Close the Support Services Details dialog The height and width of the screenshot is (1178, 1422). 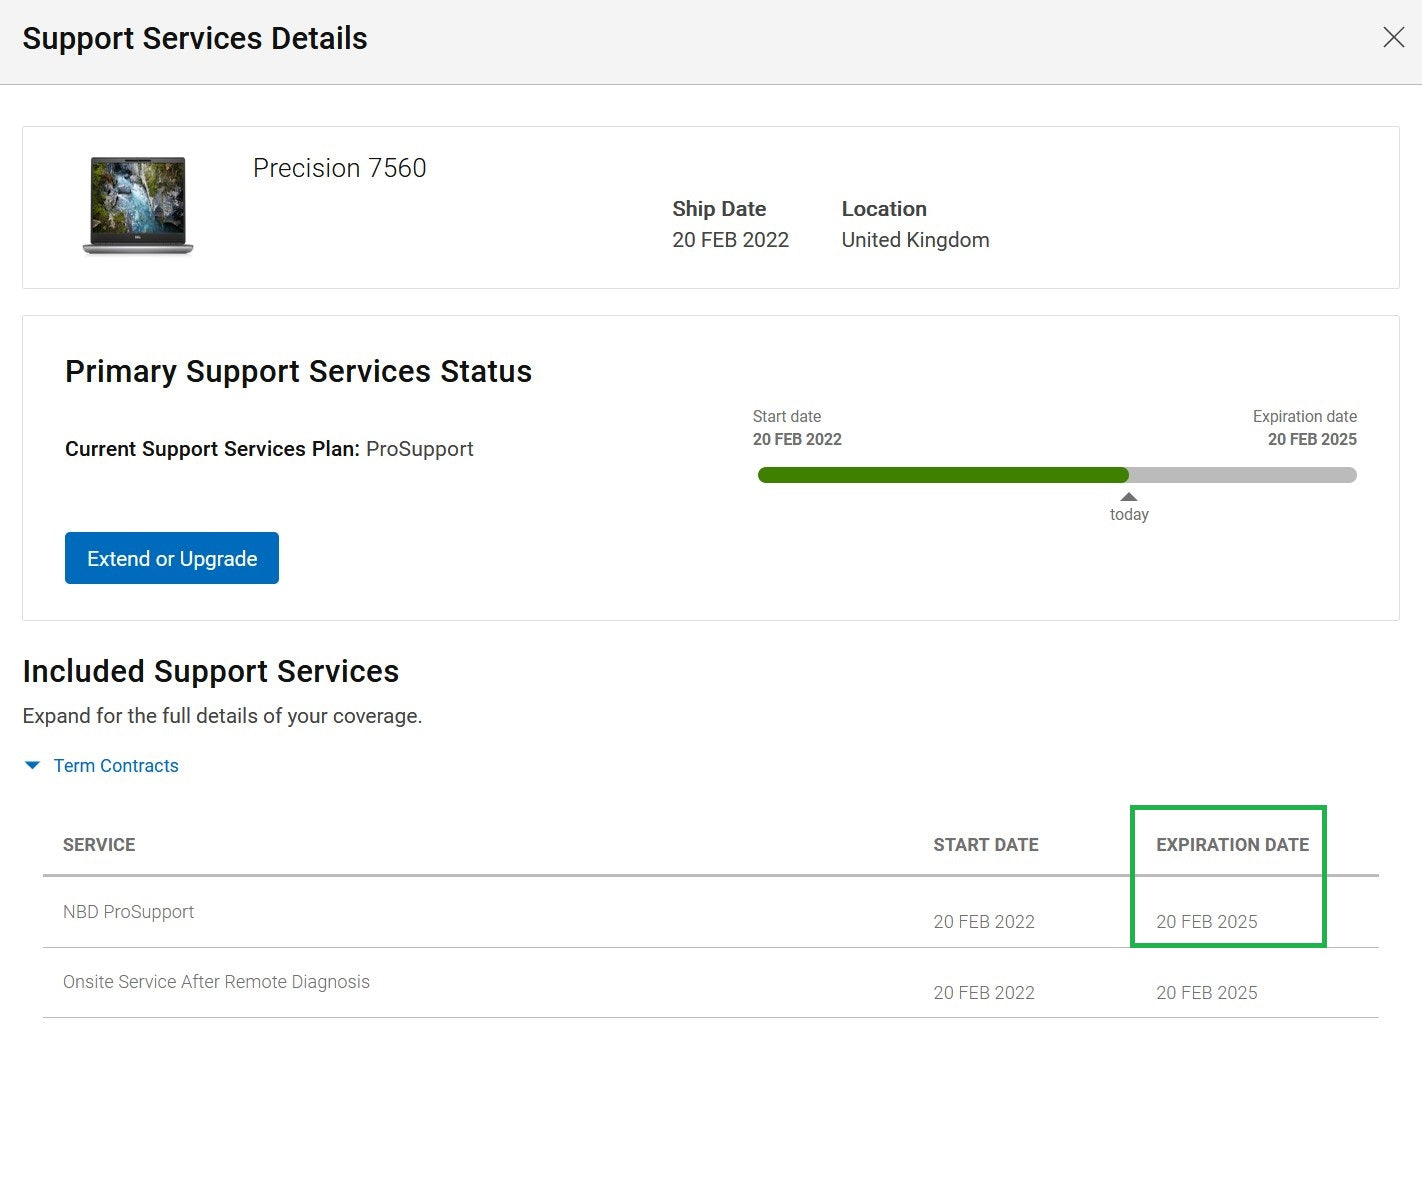pyautogui.click(x=1393, y=38)
